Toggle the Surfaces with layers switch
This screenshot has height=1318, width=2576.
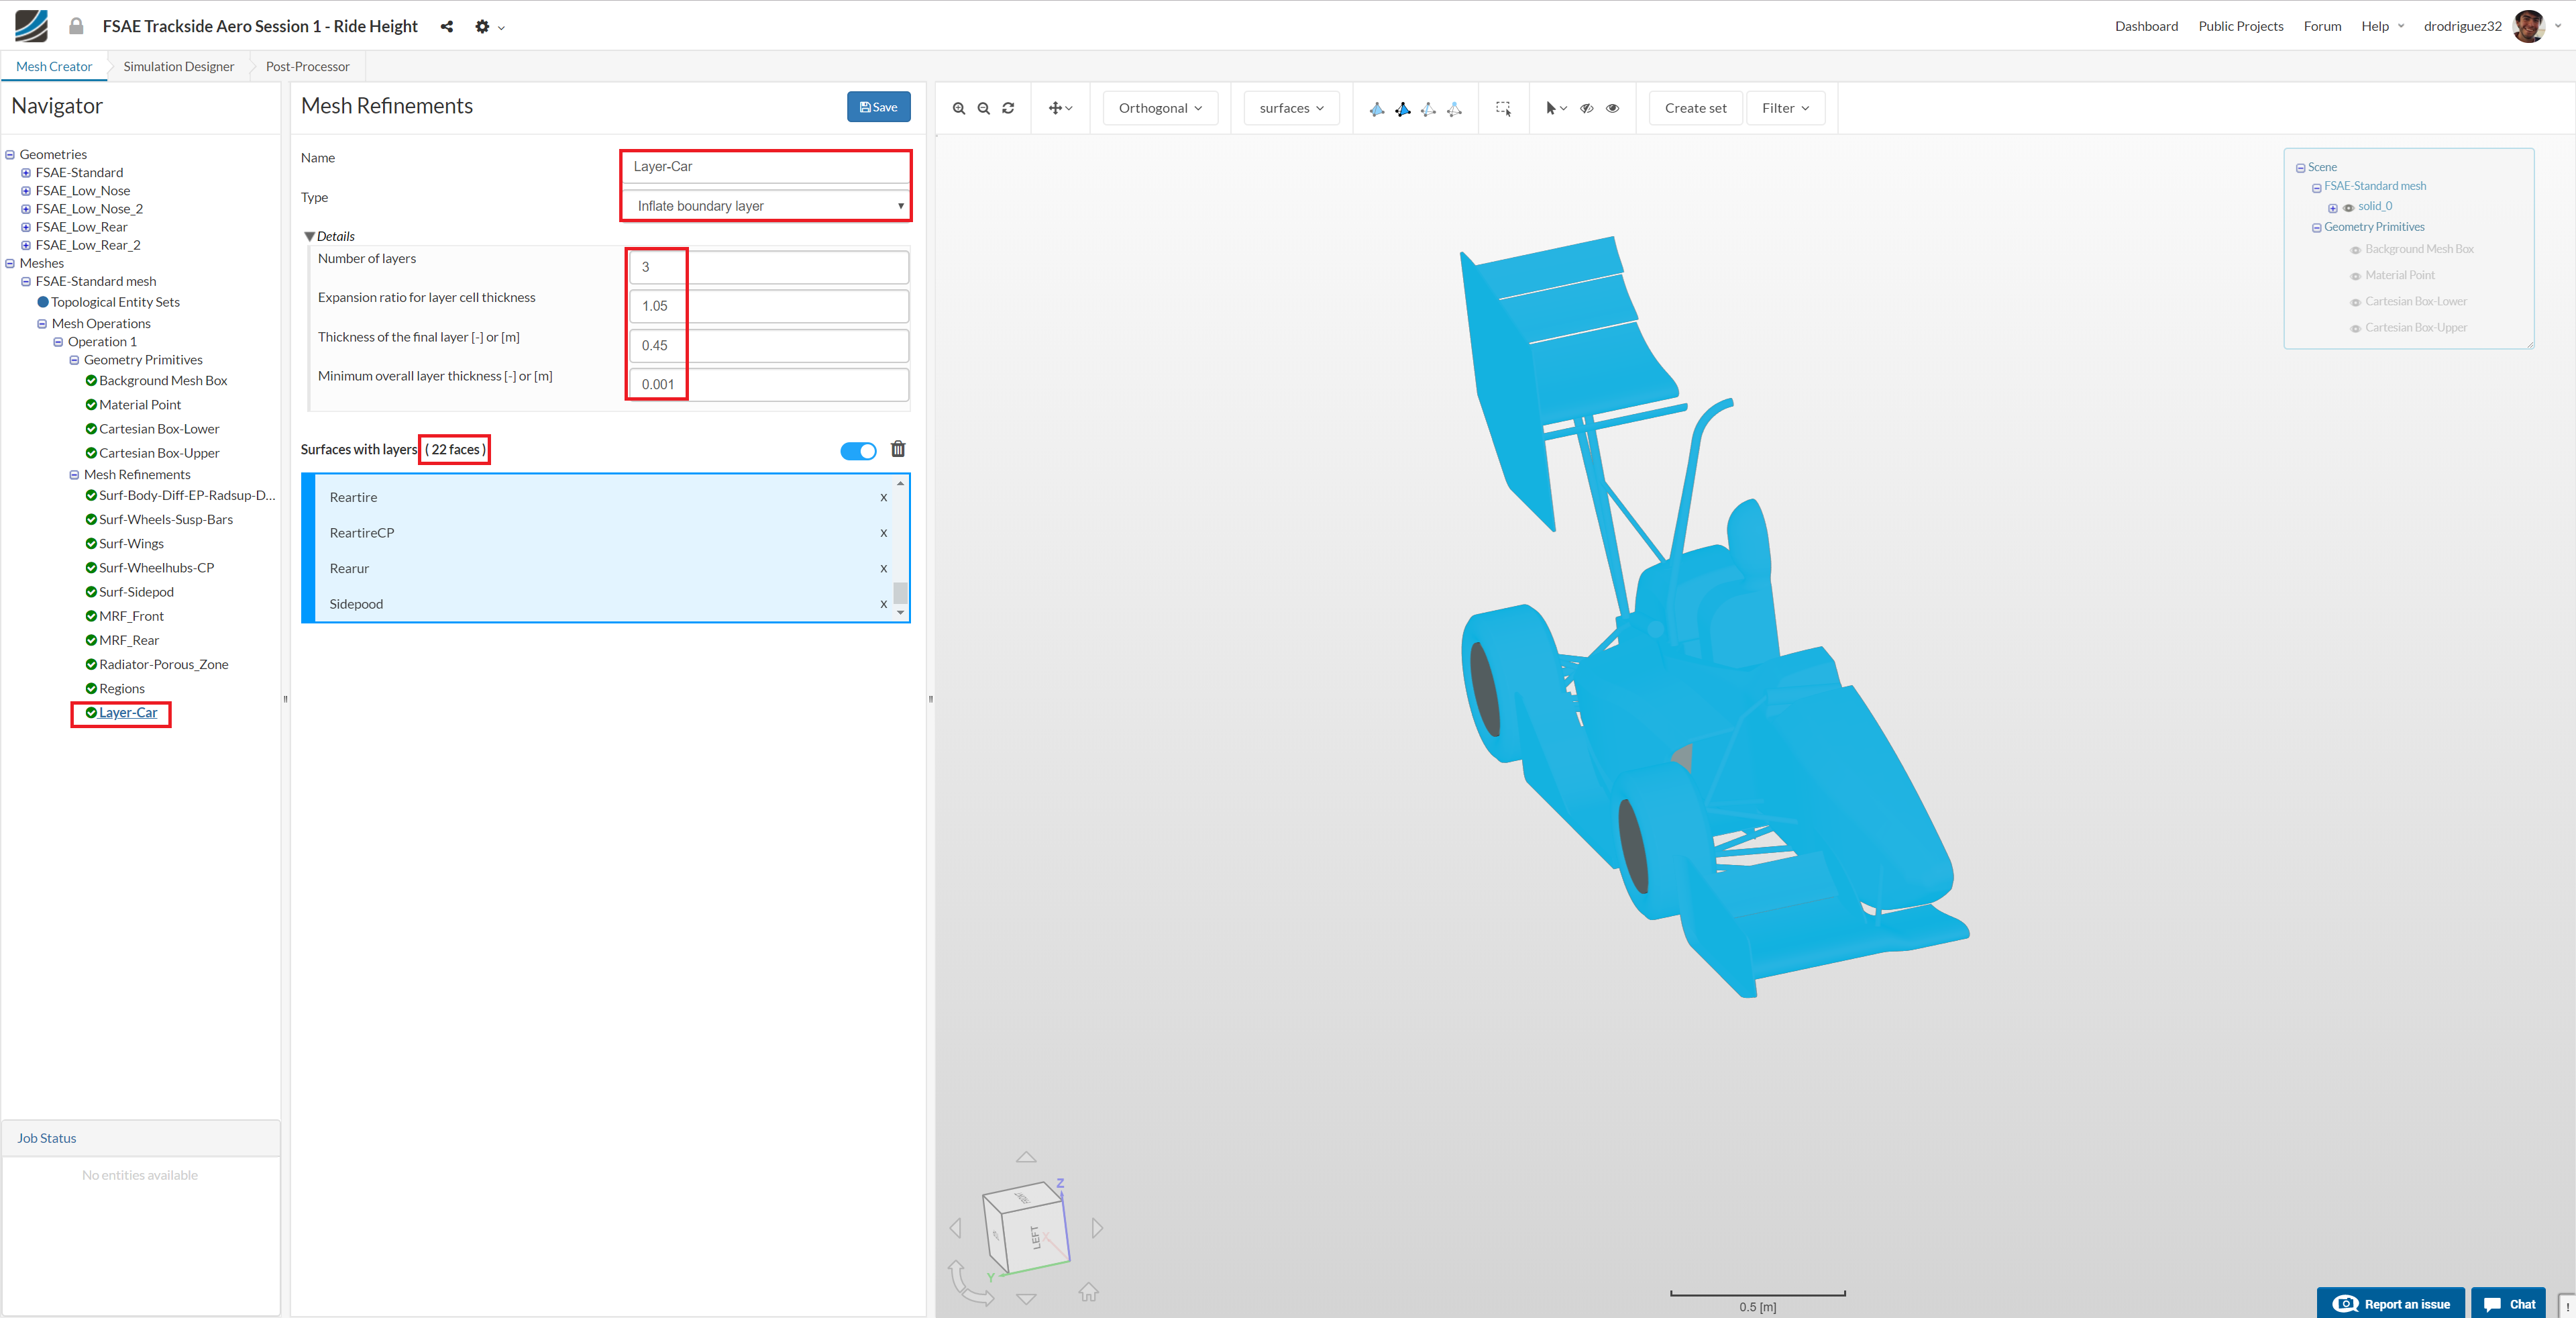tap(858, 451)
